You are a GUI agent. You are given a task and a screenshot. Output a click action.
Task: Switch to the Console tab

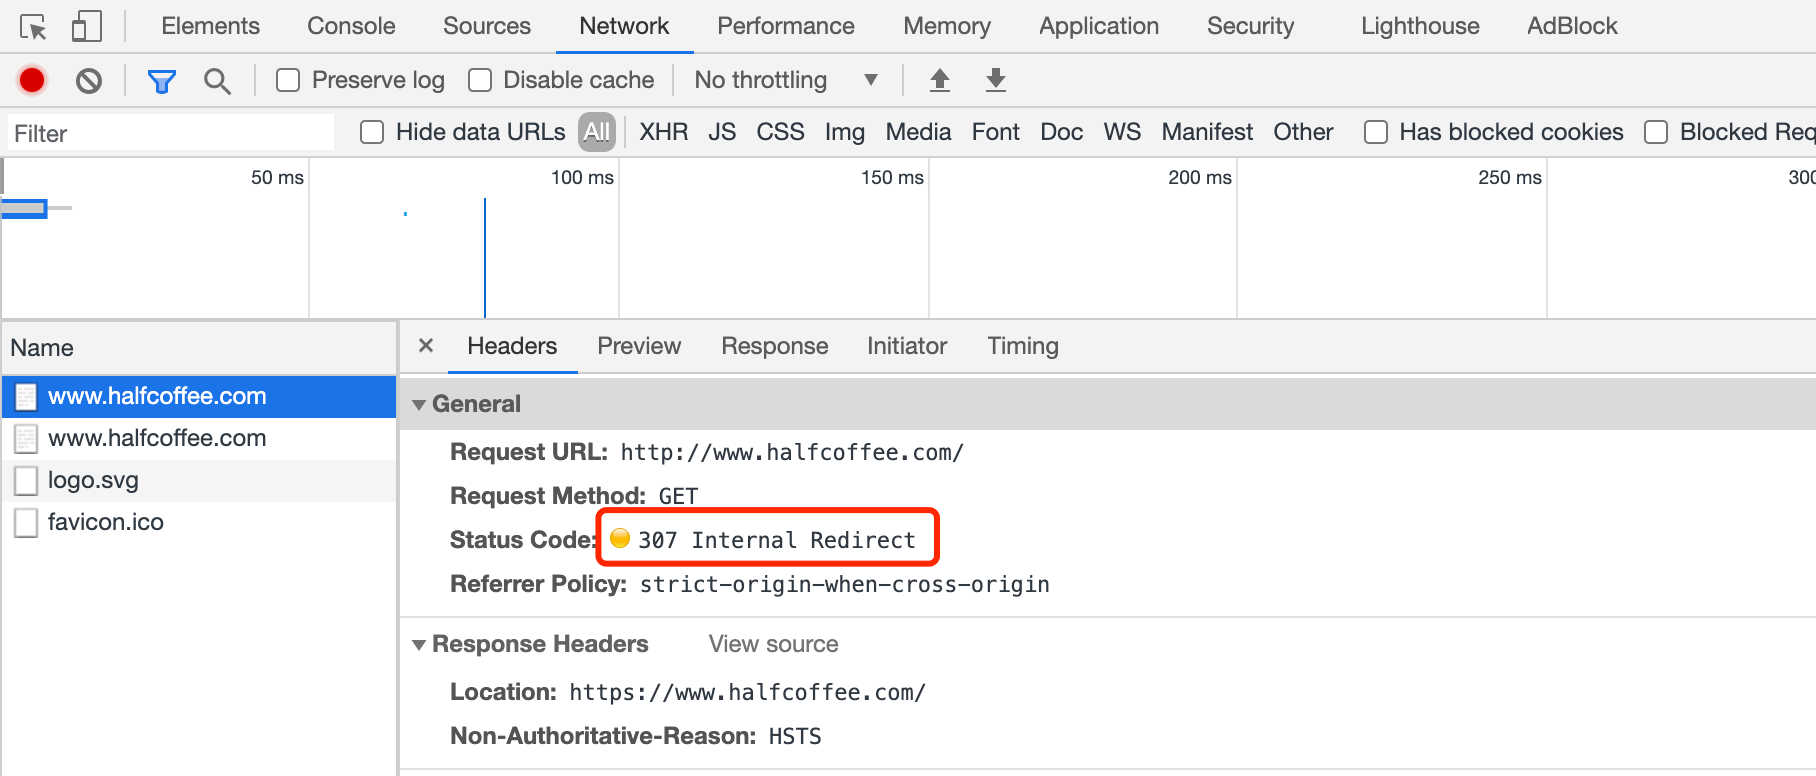[x=351, y=26]
